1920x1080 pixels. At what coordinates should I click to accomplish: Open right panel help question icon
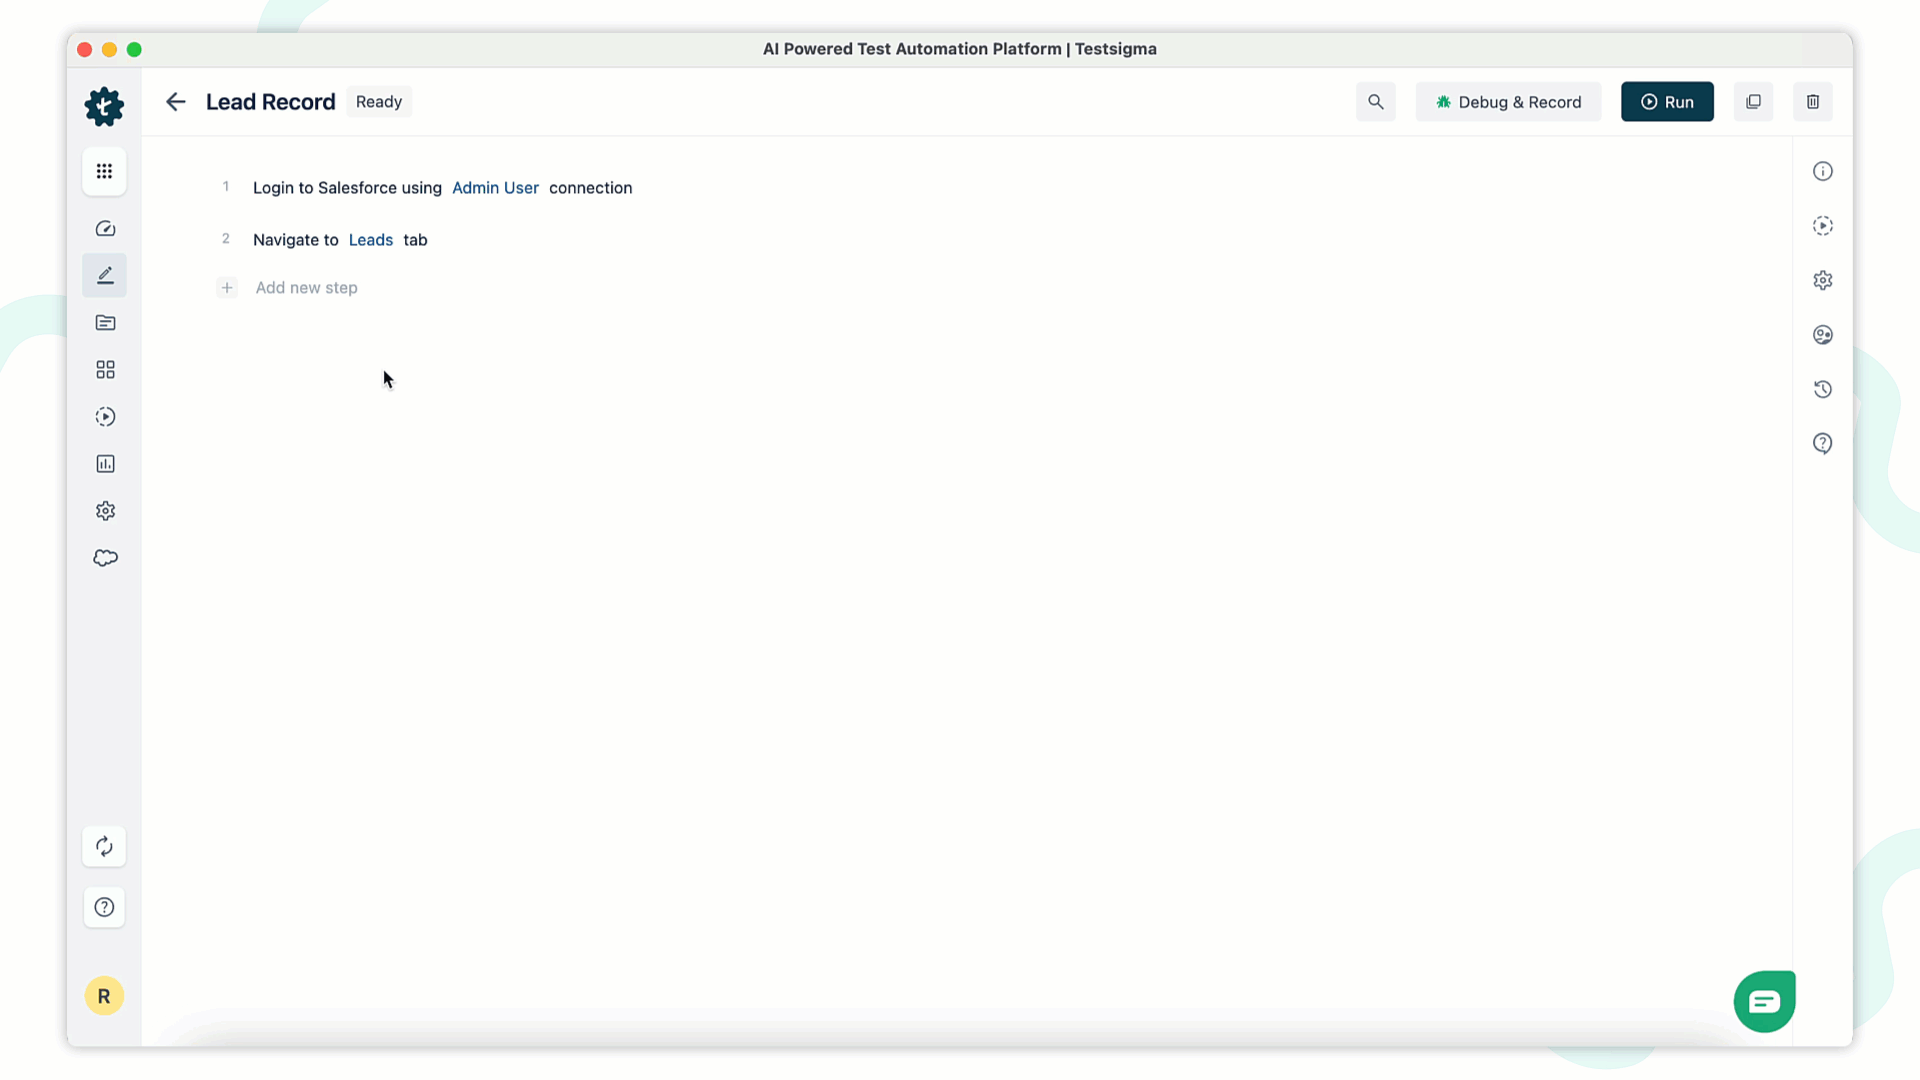point(1823,443)
